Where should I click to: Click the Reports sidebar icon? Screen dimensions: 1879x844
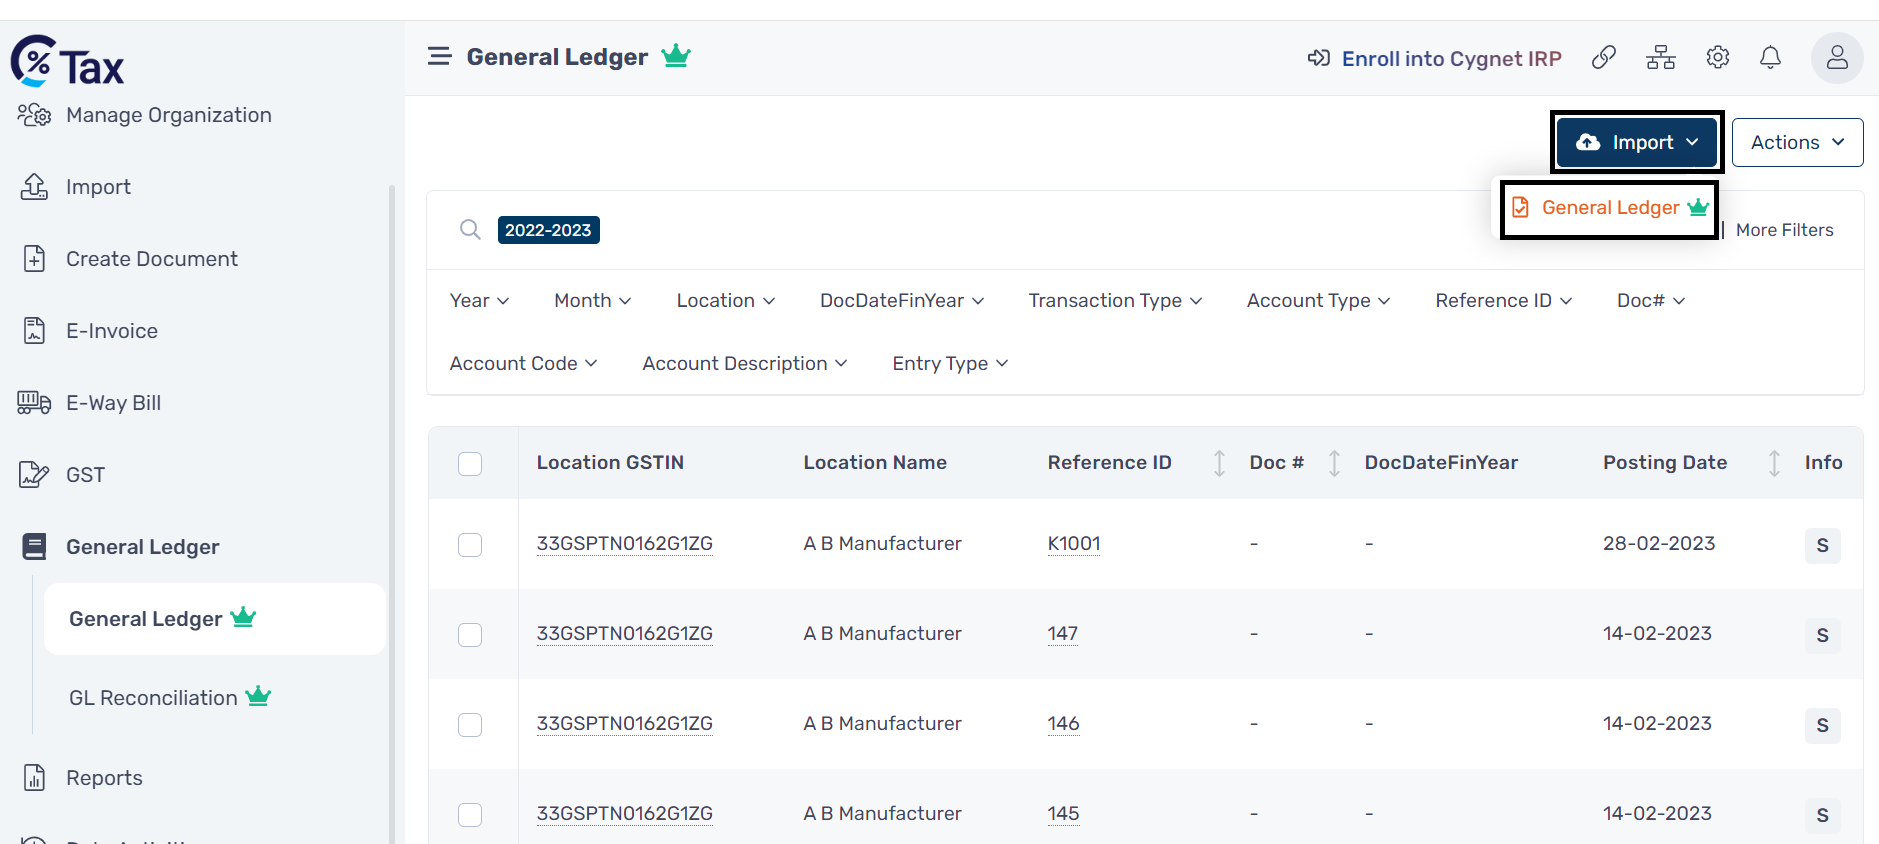click(x=34, y=778)
